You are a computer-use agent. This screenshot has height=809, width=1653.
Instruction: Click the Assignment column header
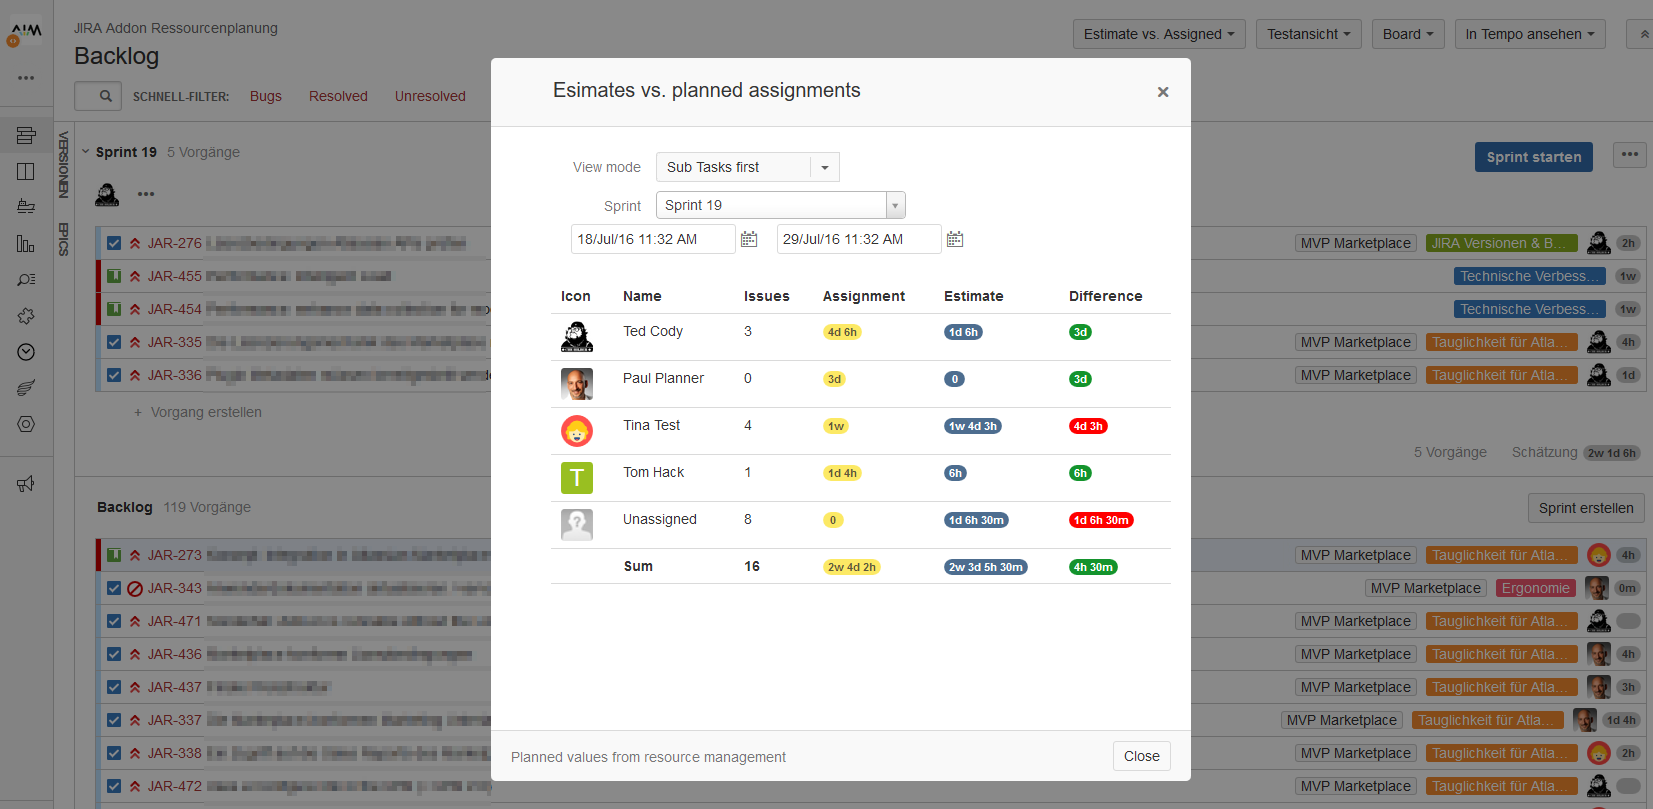coord(864,296)
